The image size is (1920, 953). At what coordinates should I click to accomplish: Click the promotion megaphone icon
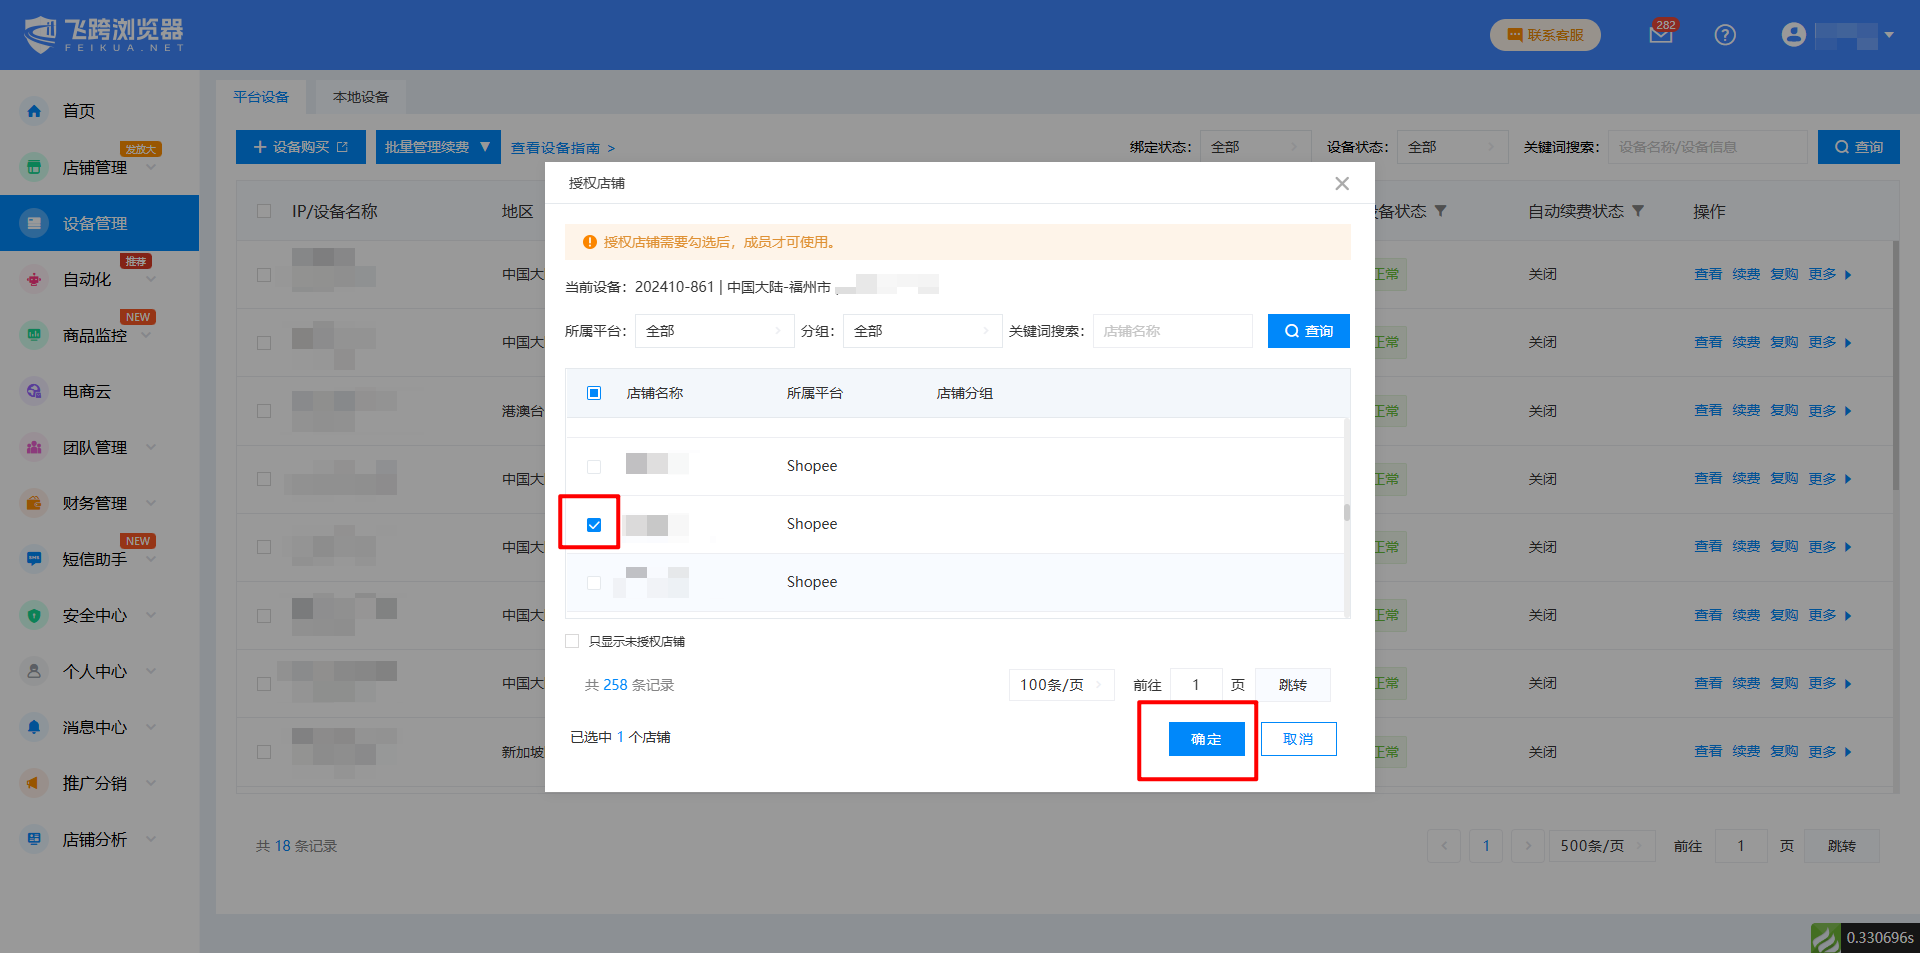coord(34,783)
